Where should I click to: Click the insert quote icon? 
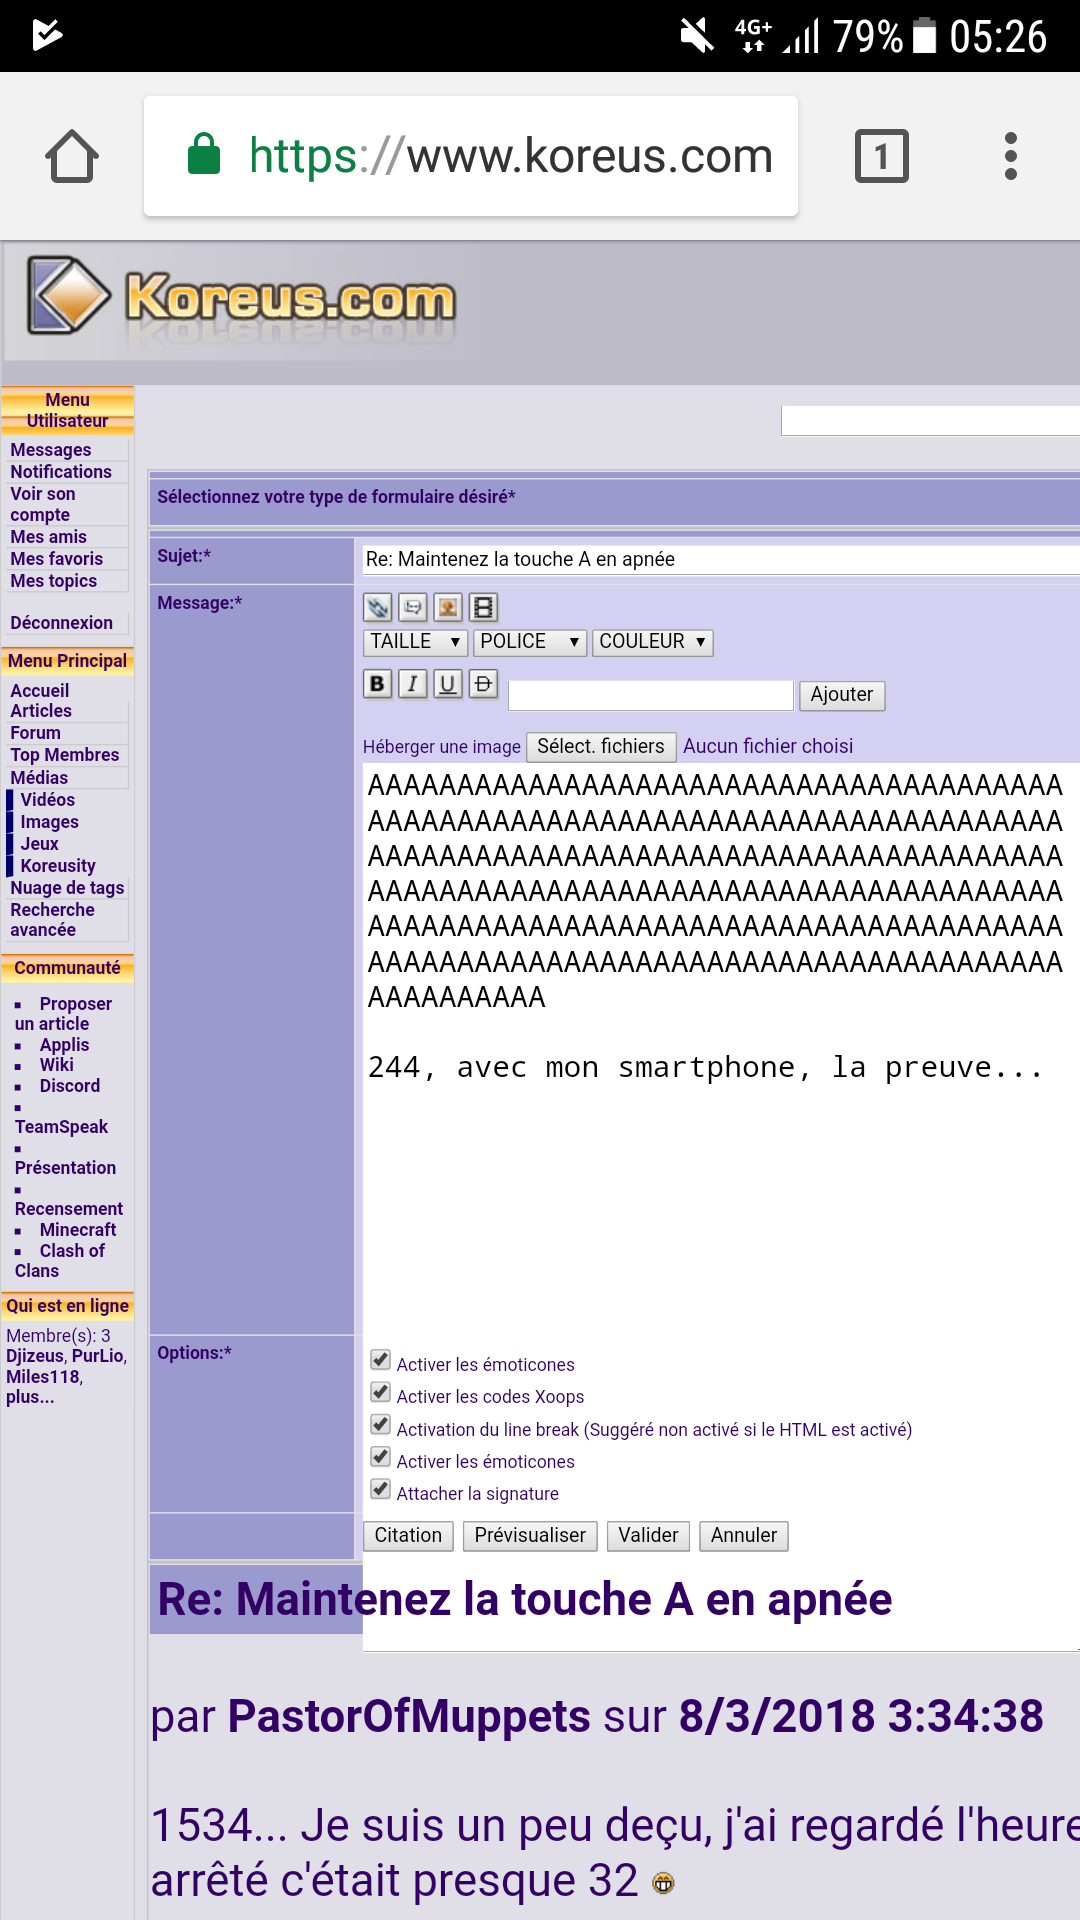point(412,607)
